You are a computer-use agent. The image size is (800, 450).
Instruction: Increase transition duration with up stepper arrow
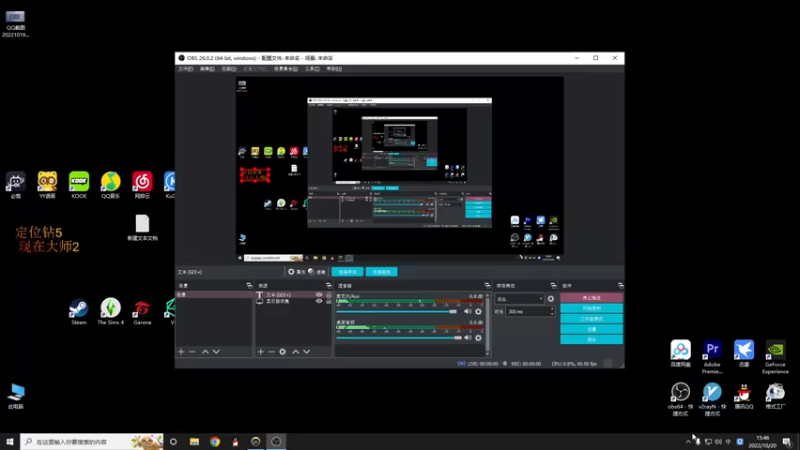[x=552, y=309]
